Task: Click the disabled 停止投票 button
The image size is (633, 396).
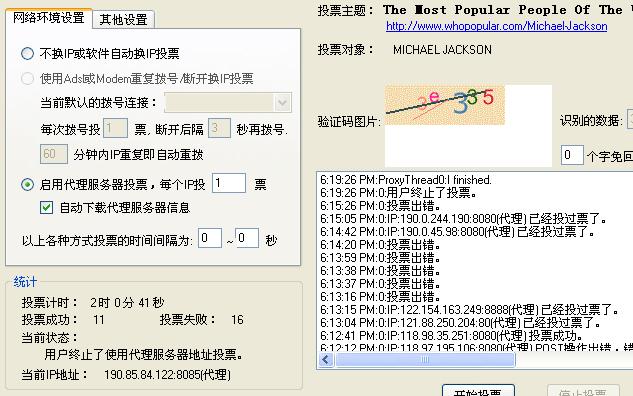Action: (x=583, y=391)
